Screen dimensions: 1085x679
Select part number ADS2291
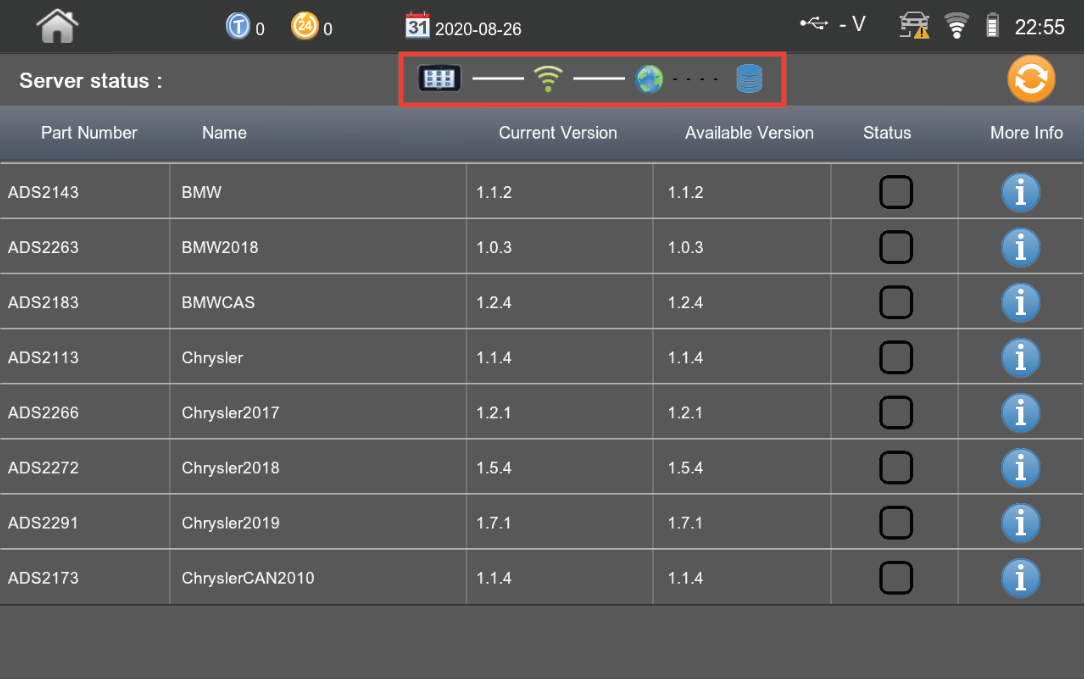tap(44, 523)
